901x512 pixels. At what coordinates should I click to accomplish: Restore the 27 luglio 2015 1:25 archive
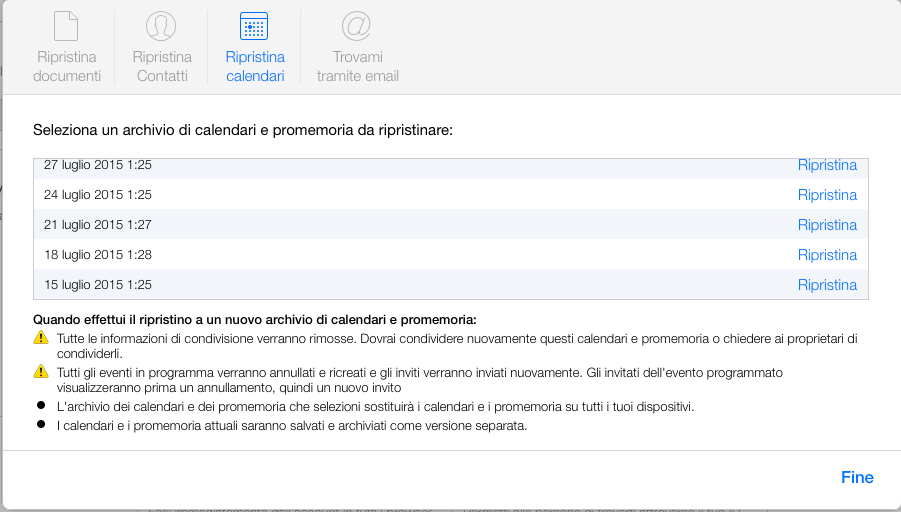[x=827, y=165]
